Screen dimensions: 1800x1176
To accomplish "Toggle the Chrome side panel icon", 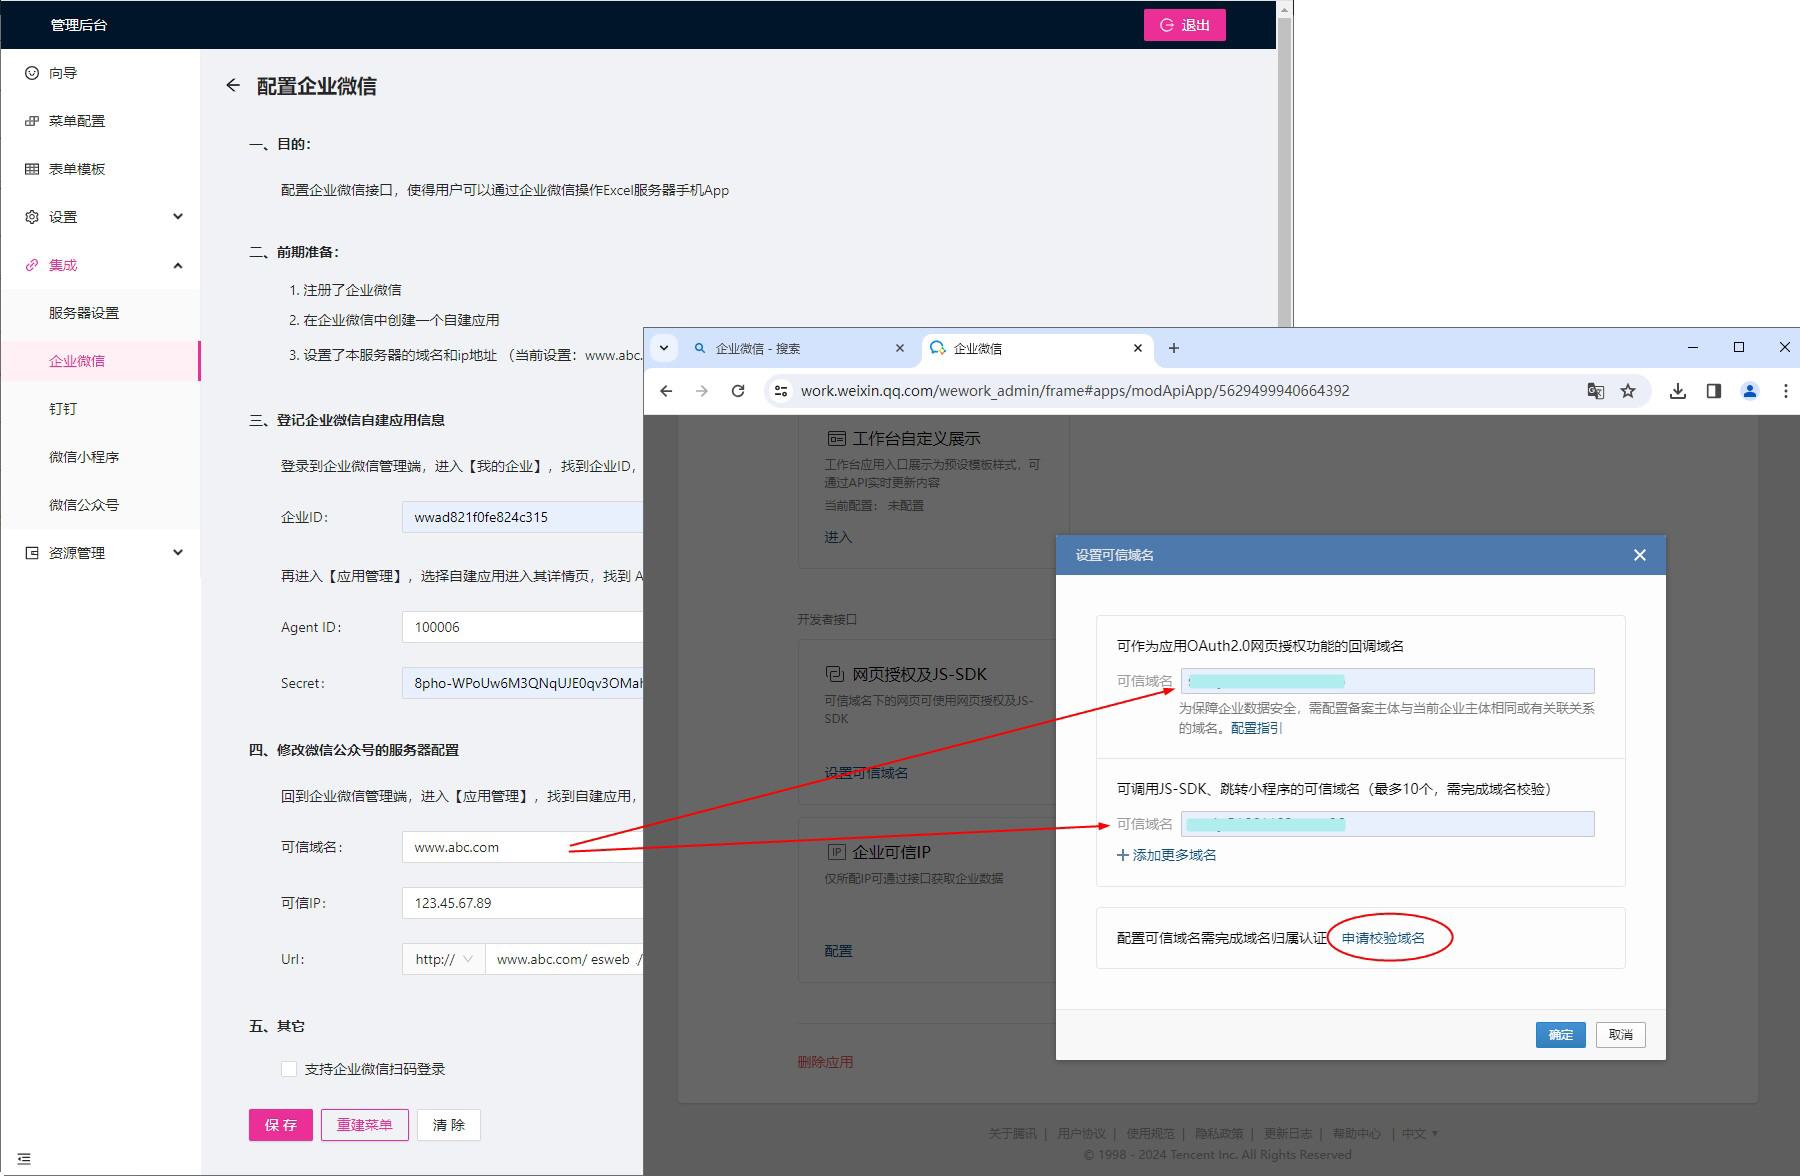I will point(1714,391).
